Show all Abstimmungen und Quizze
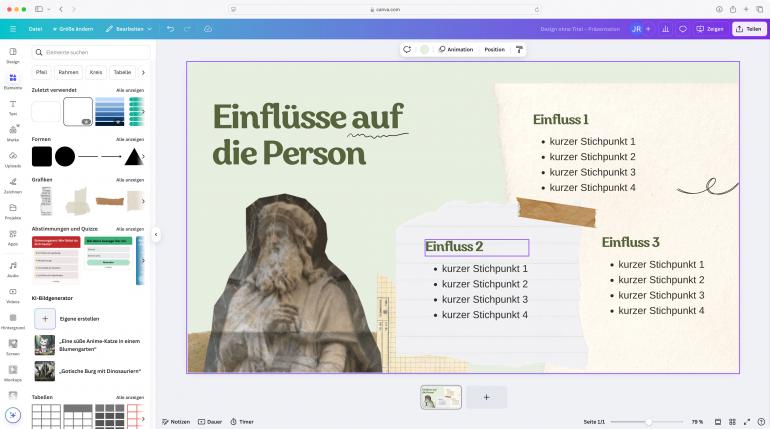 130,229
